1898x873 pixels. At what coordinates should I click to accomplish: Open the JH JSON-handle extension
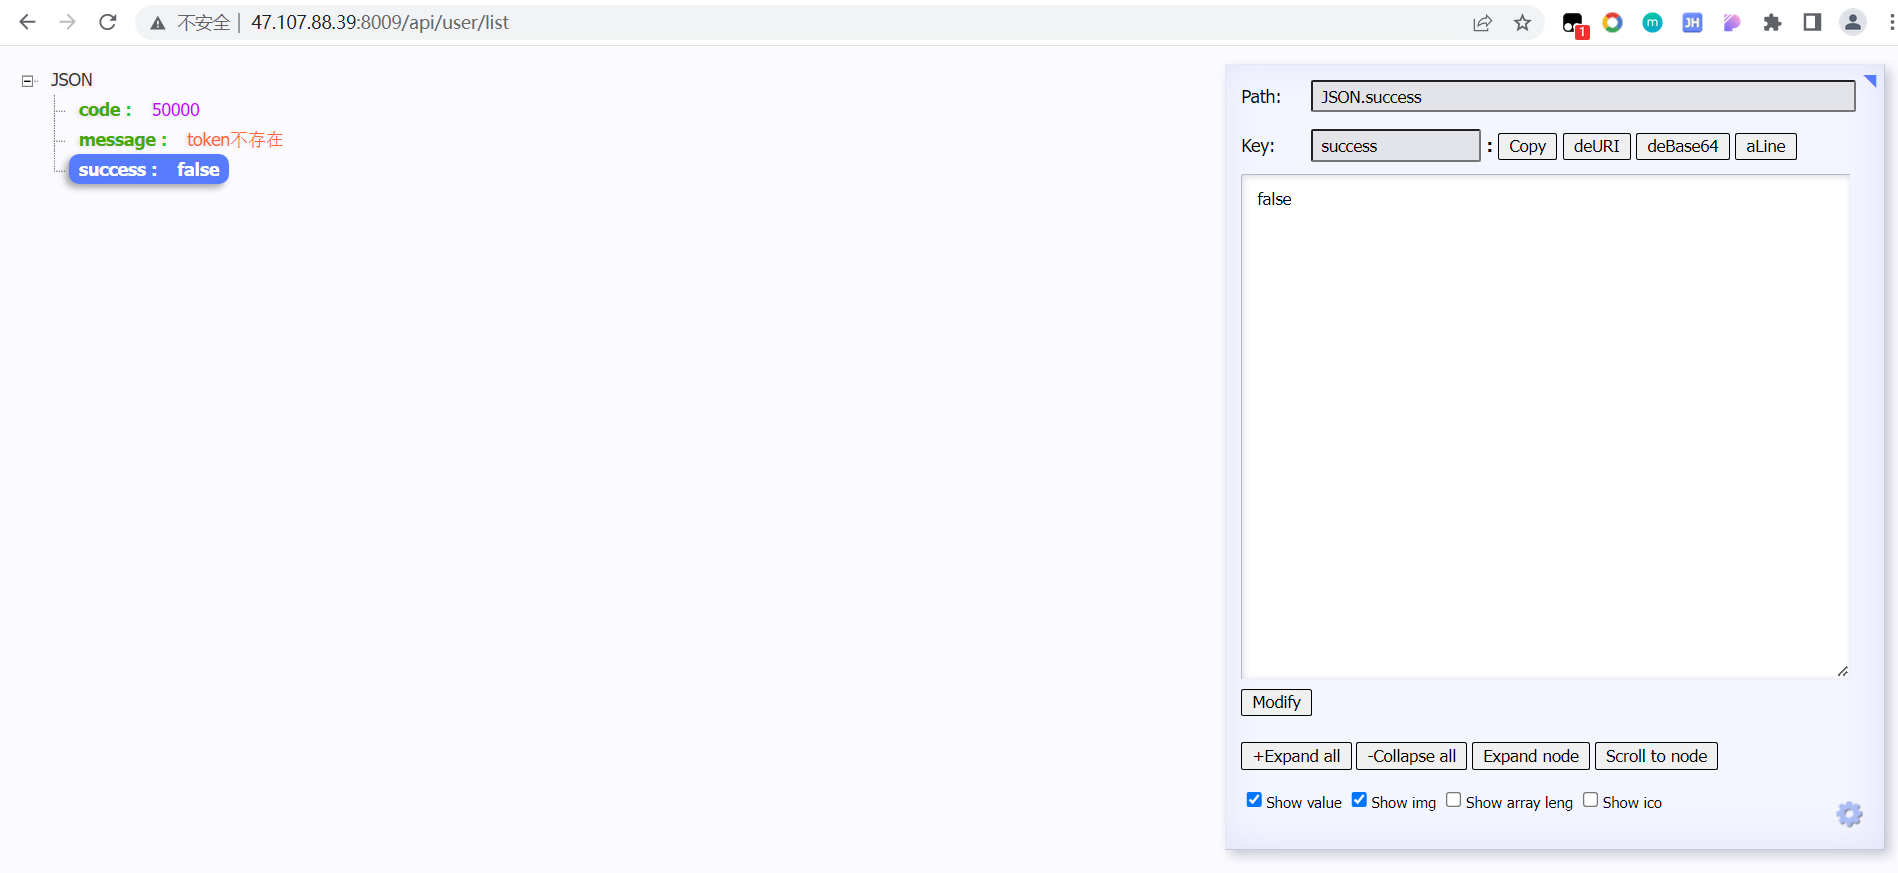(1692, 22)
